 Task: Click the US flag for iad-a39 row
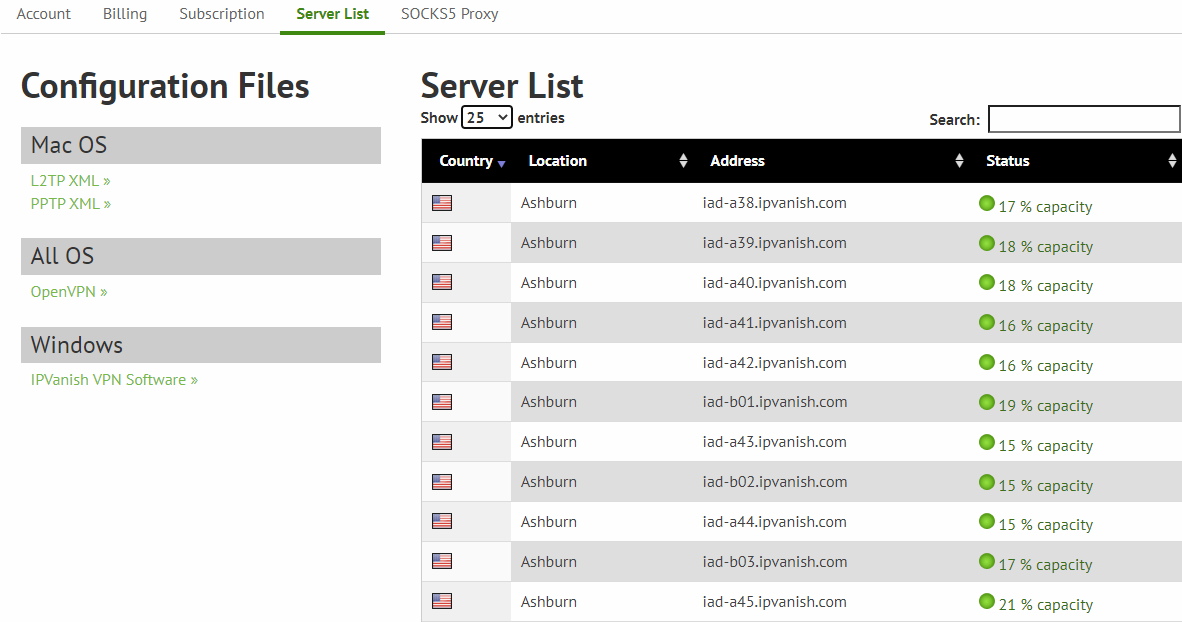[442, 243]
